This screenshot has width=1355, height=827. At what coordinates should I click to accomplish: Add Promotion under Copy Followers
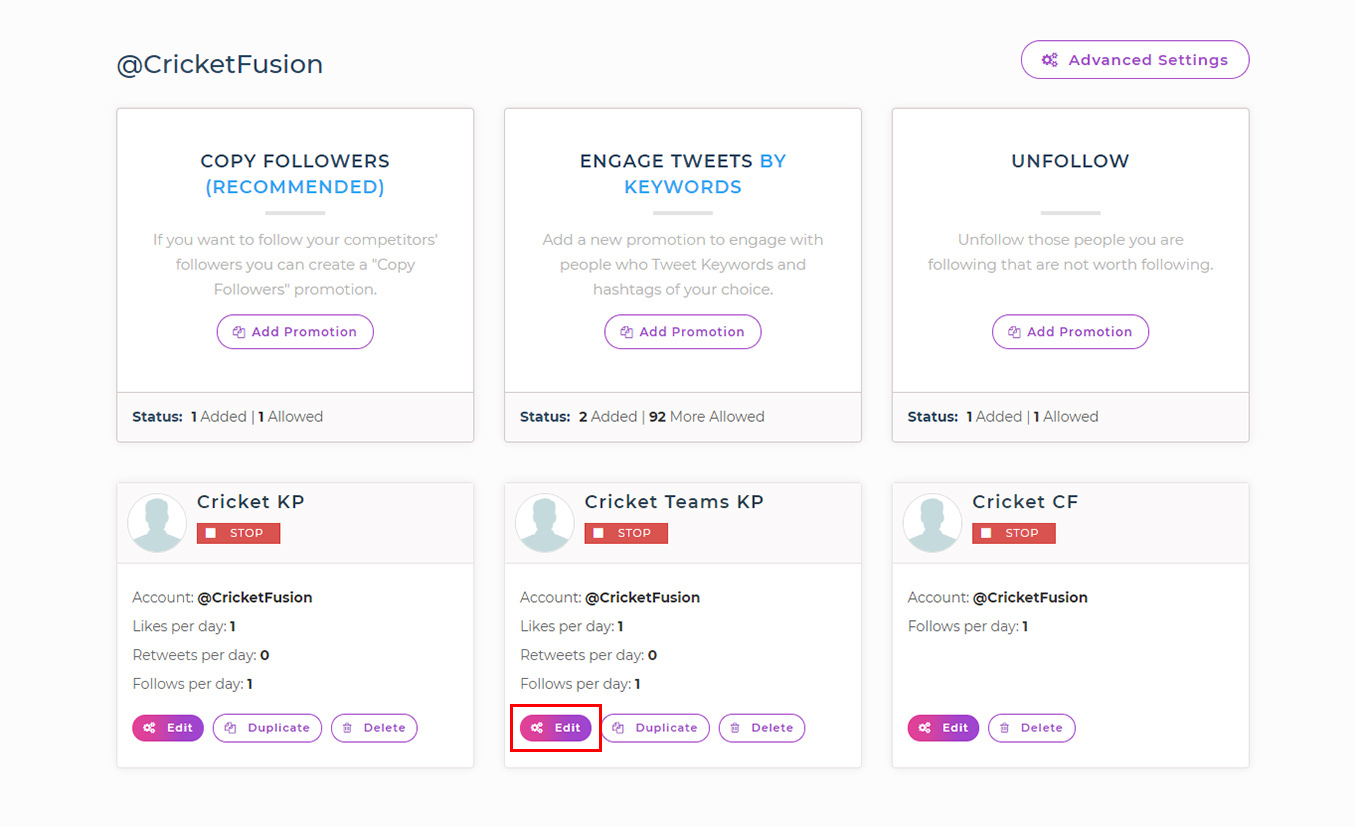(x=295, y=332)
